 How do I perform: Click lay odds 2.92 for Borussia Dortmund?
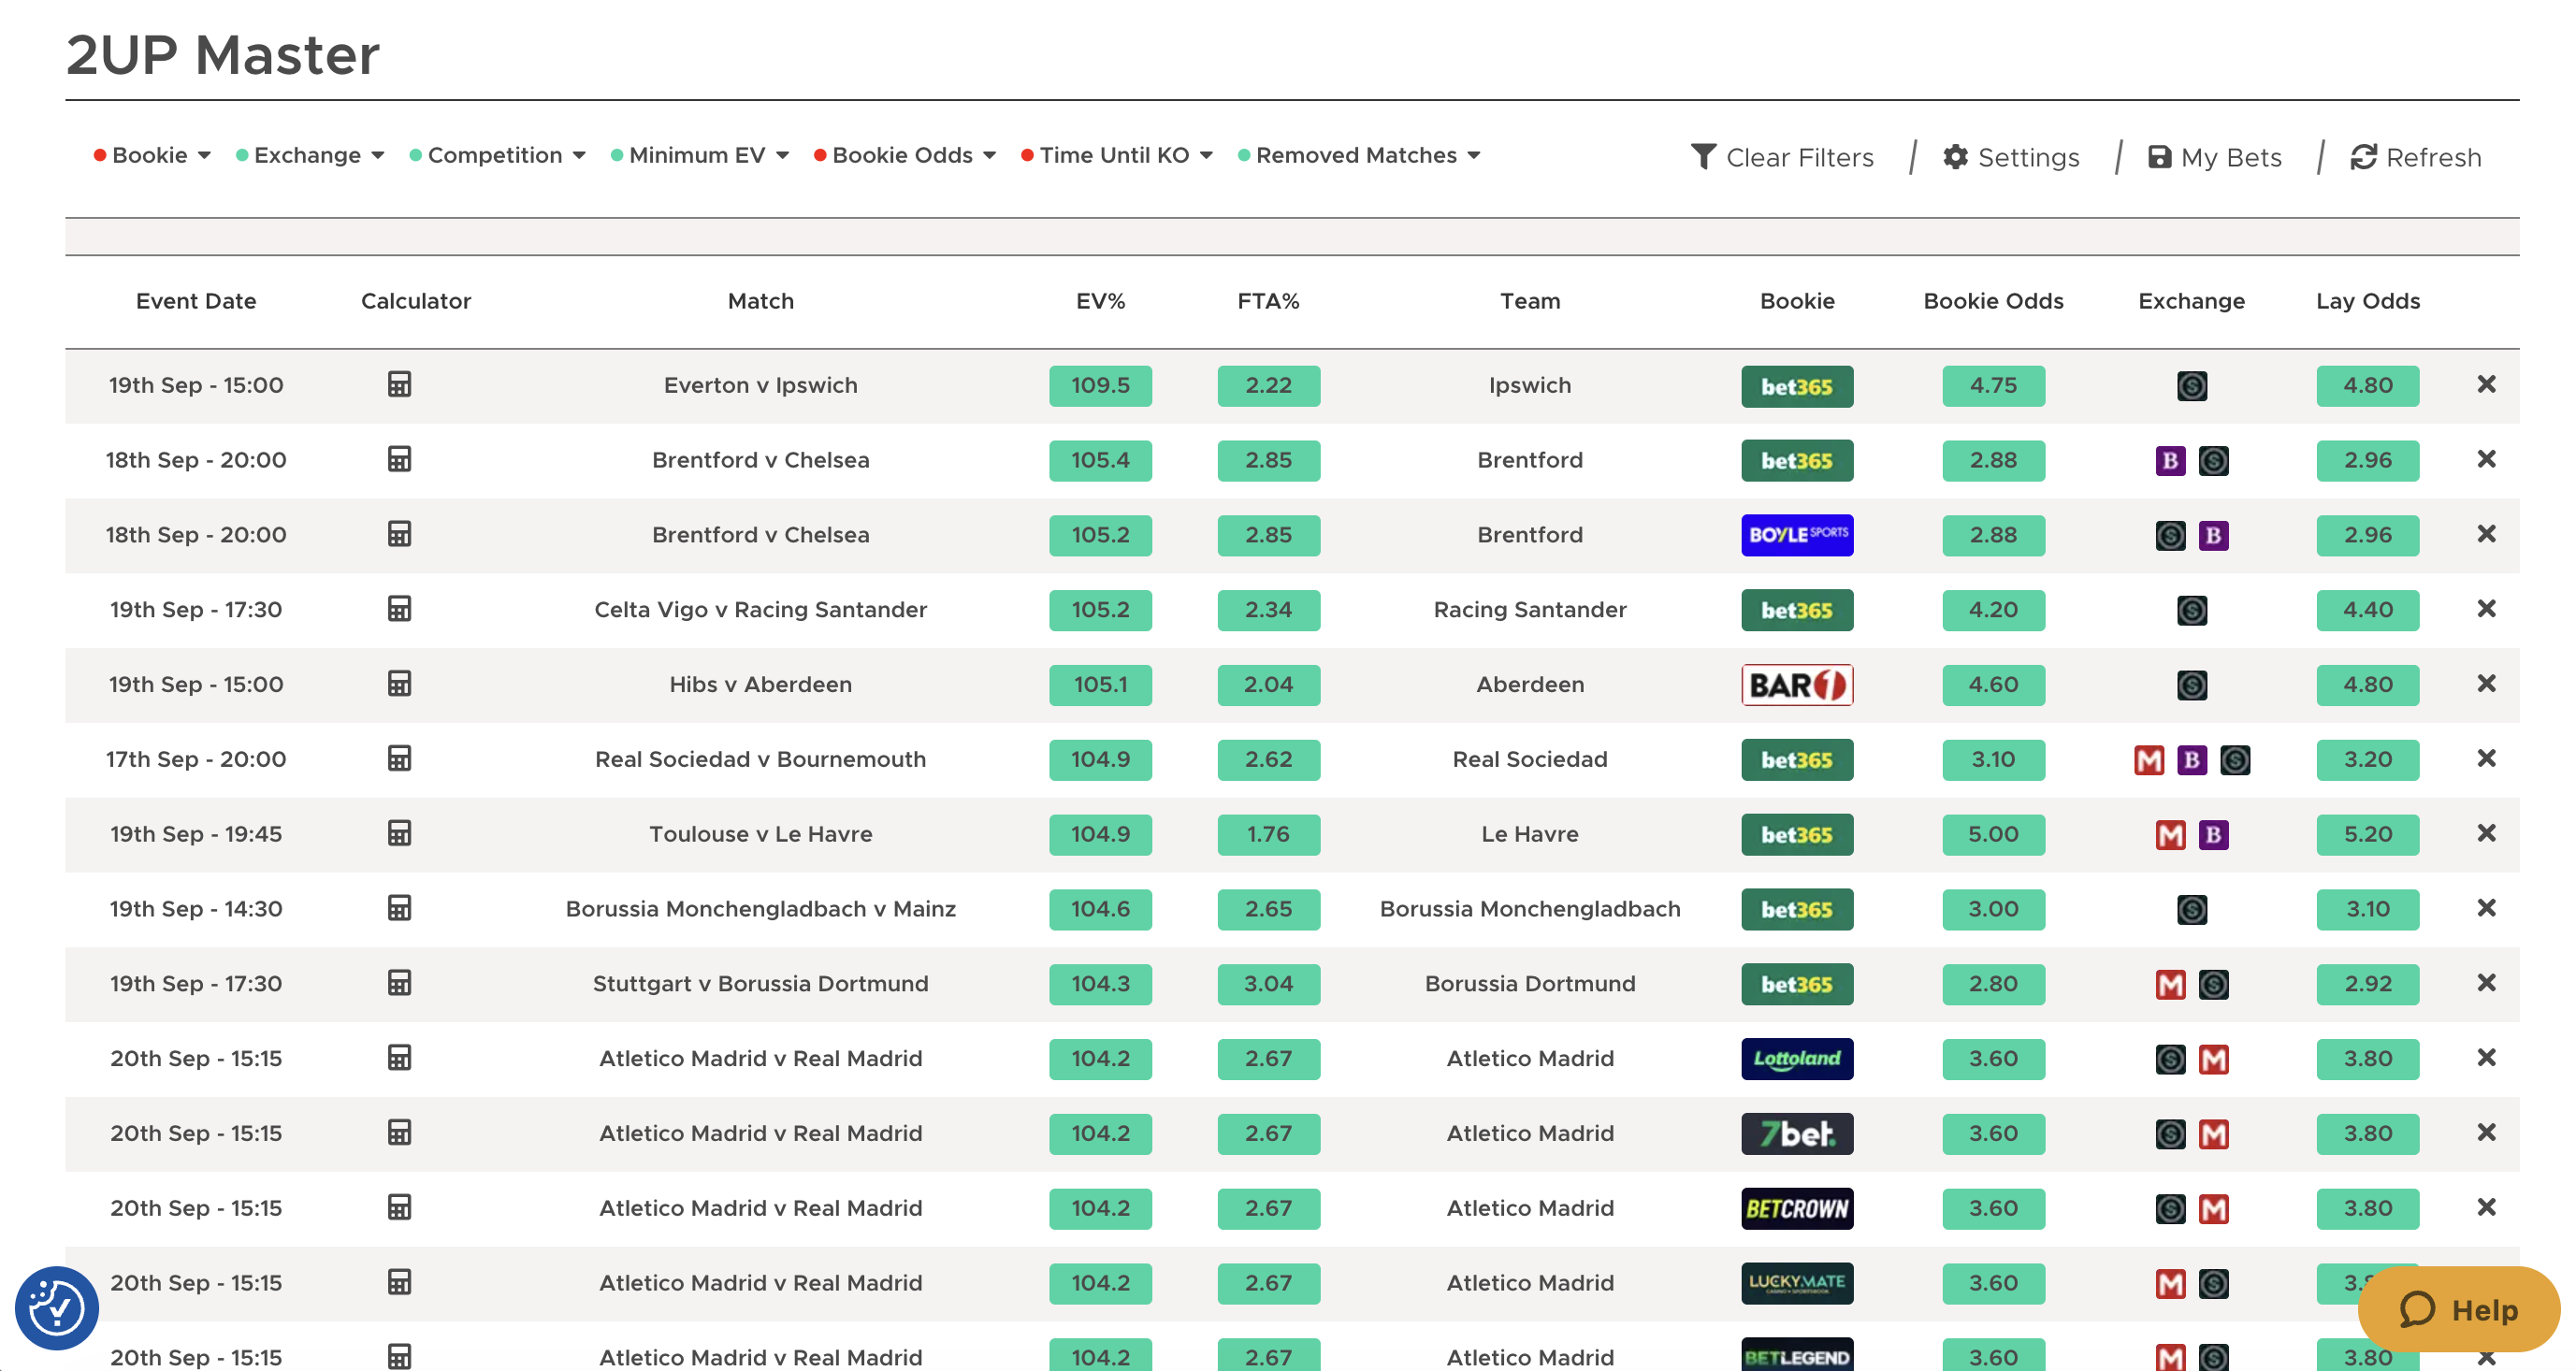[2367, 983]
